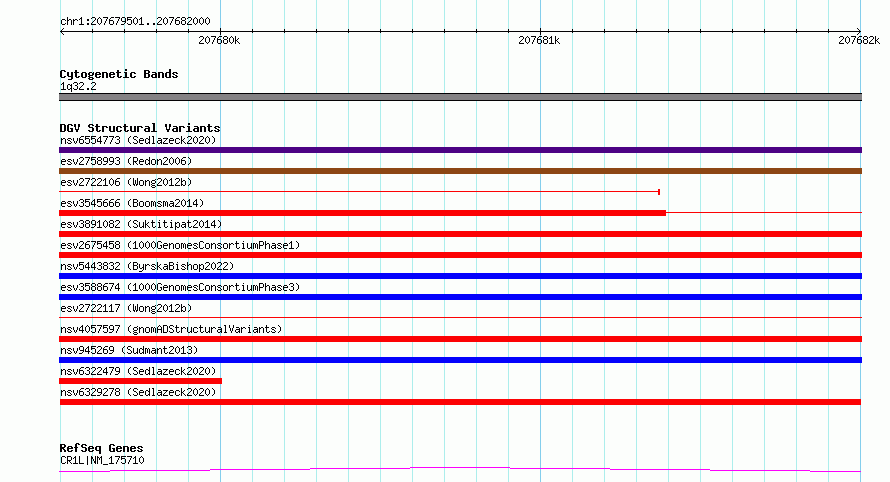The width and height of the screenshot is (890, 482).
Task: Click the red nsv4057597 variant bar
Action: (x=460, y=339)
